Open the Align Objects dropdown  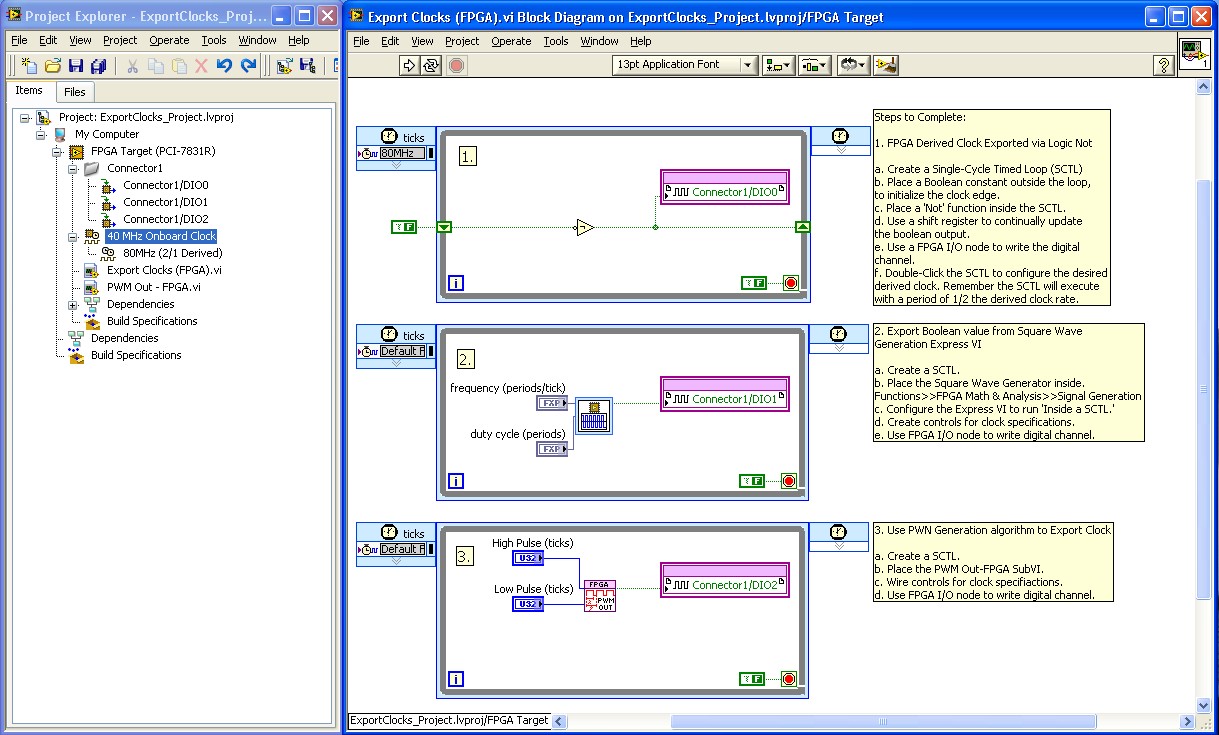coord(778,65)
